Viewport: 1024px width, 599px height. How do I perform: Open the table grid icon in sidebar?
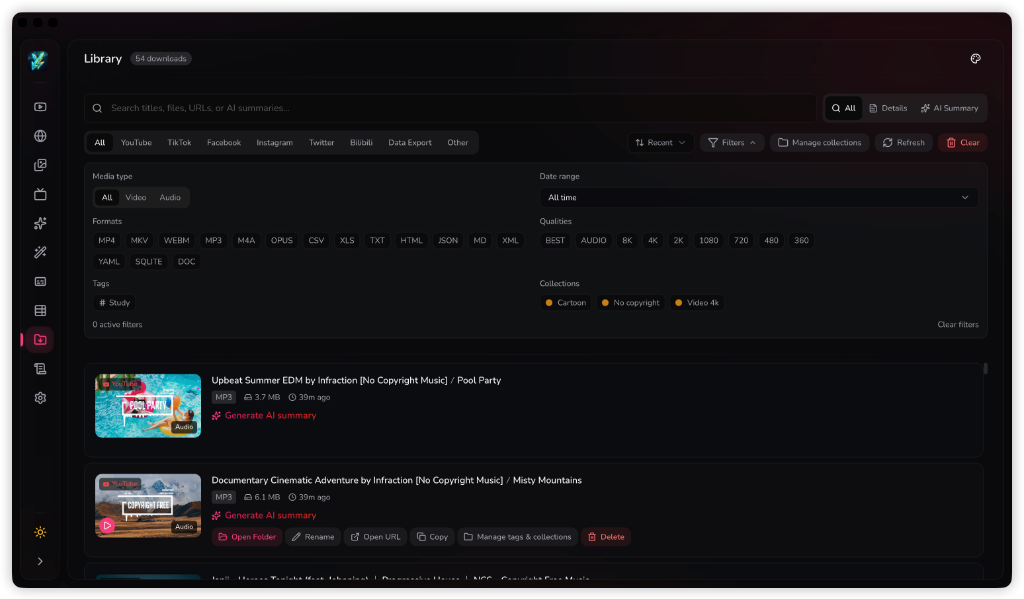[x=40, y=310]
